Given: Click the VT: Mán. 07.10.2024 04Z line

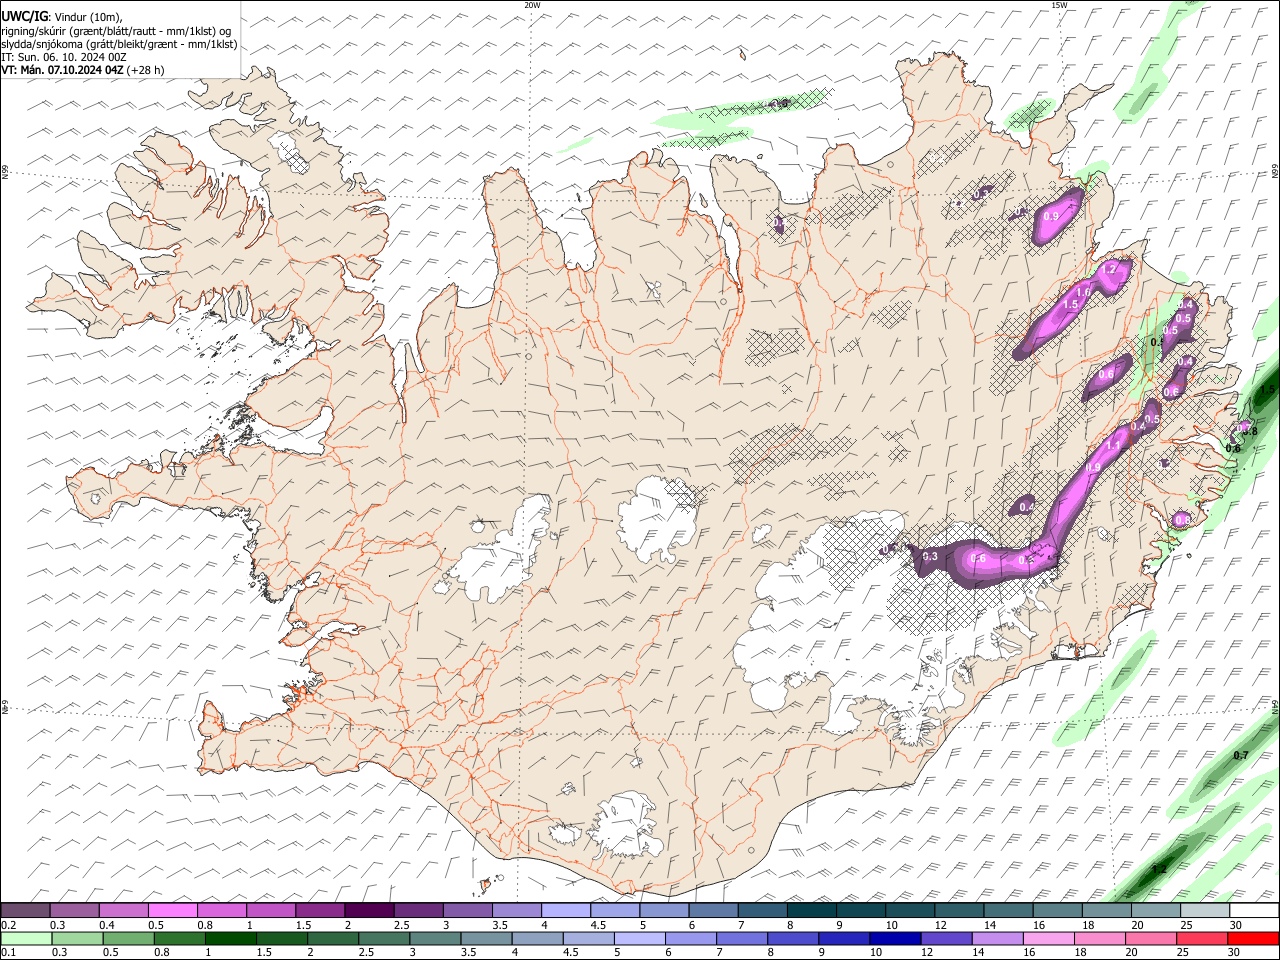Looking at the screenshot, I should (x=82, y=70).
